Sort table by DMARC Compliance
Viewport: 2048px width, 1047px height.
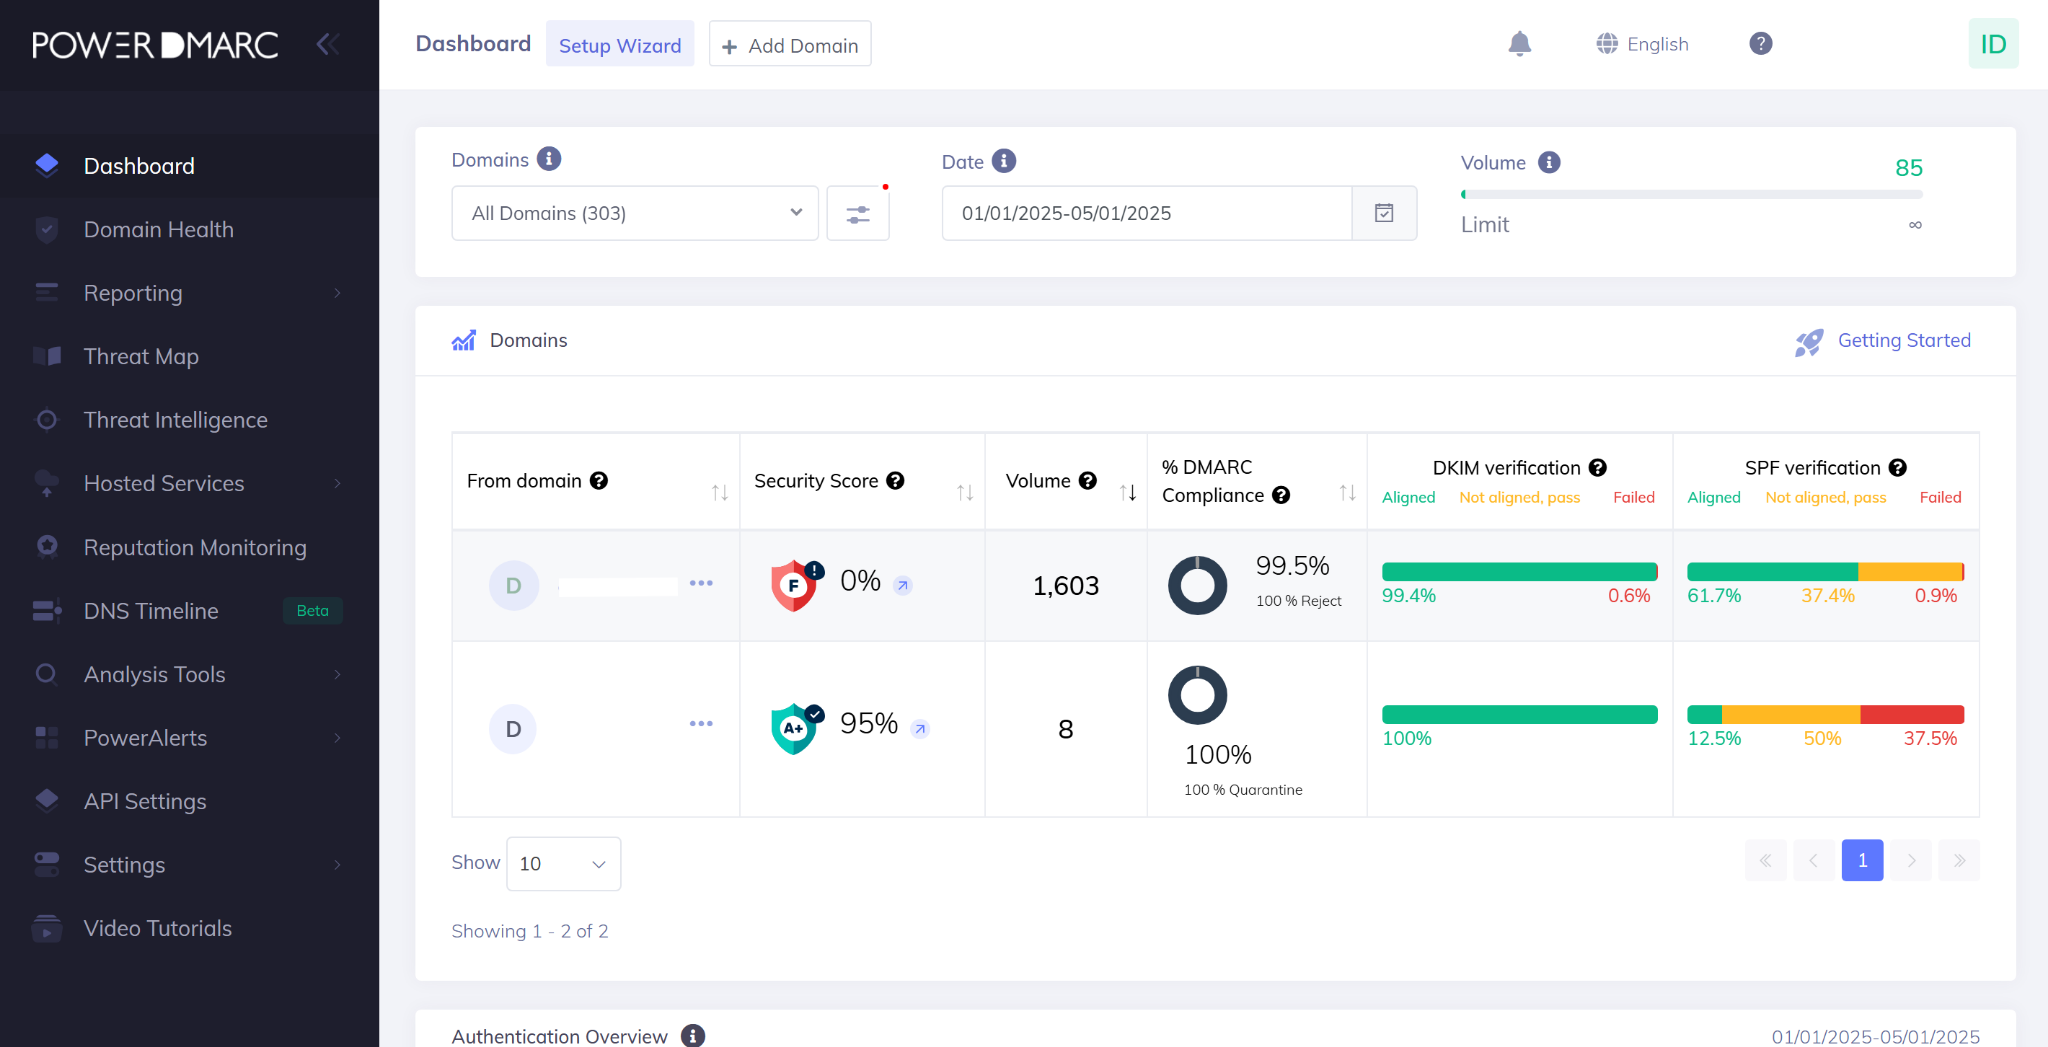click(1347, 492)
